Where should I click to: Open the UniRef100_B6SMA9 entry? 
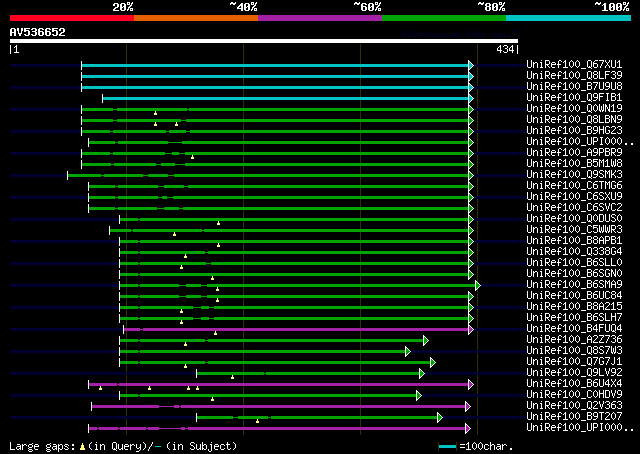pyautogui.click(x=574, y=285)
